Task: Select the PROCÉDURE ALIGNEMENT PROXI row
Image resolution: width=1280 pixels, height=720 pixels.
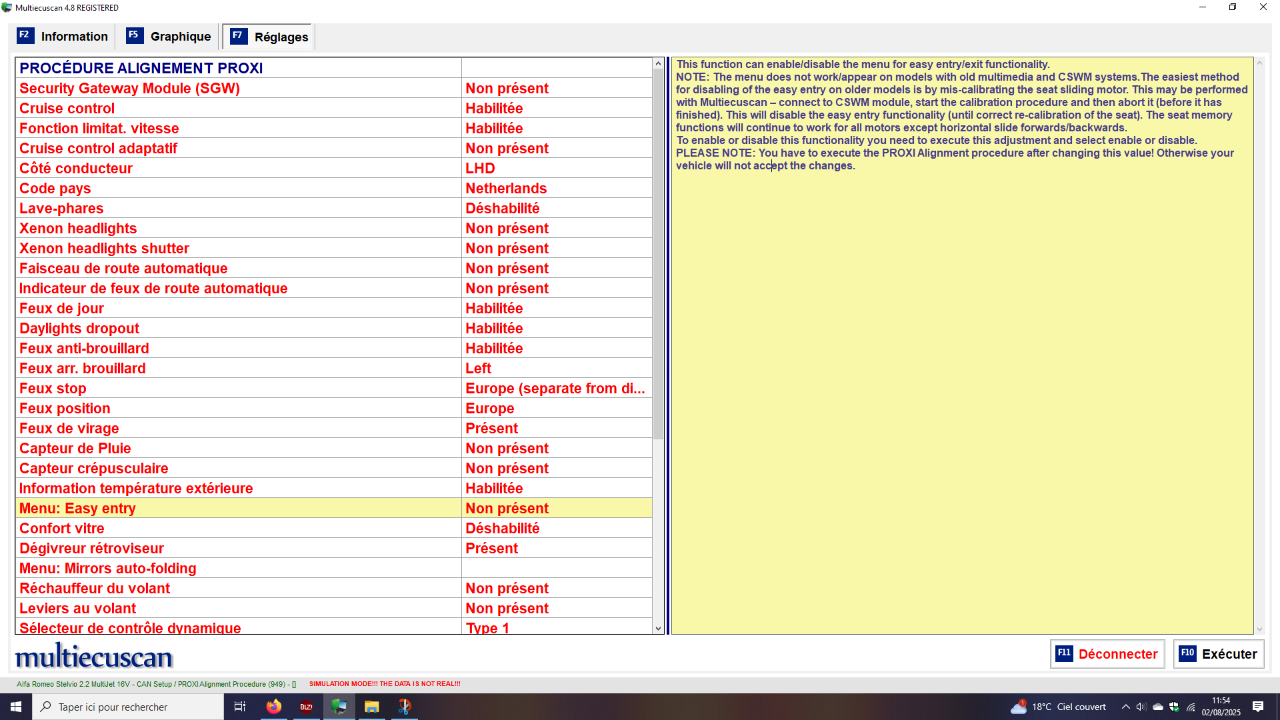Action: click(x=334, y=68)
